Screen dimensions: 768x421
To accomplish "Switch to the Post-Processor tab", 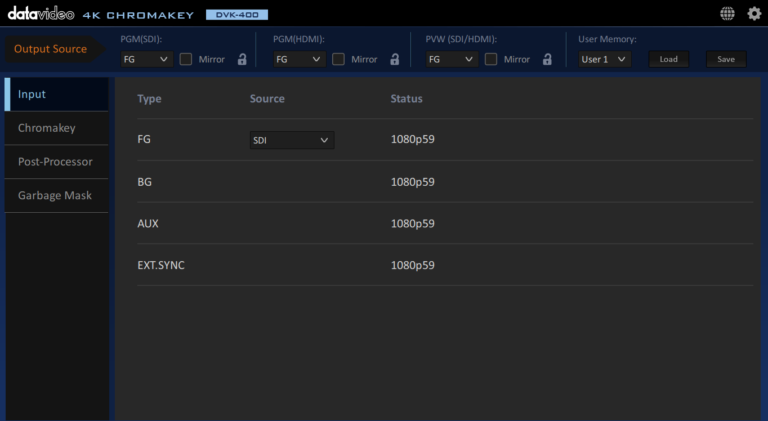I will (x=56, y=162).
